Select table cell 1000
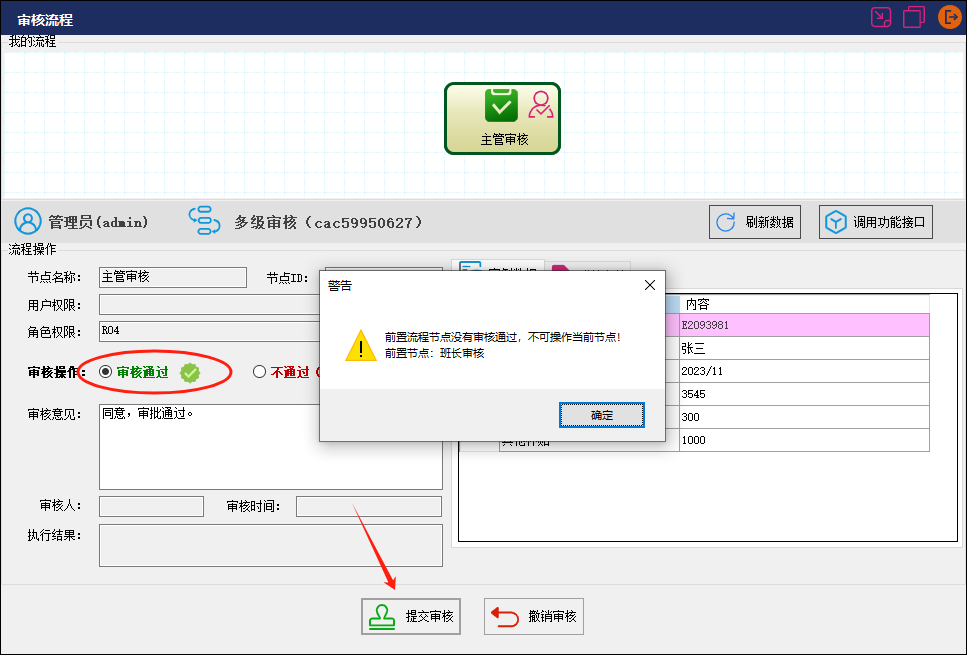 (x=804, y=440)
